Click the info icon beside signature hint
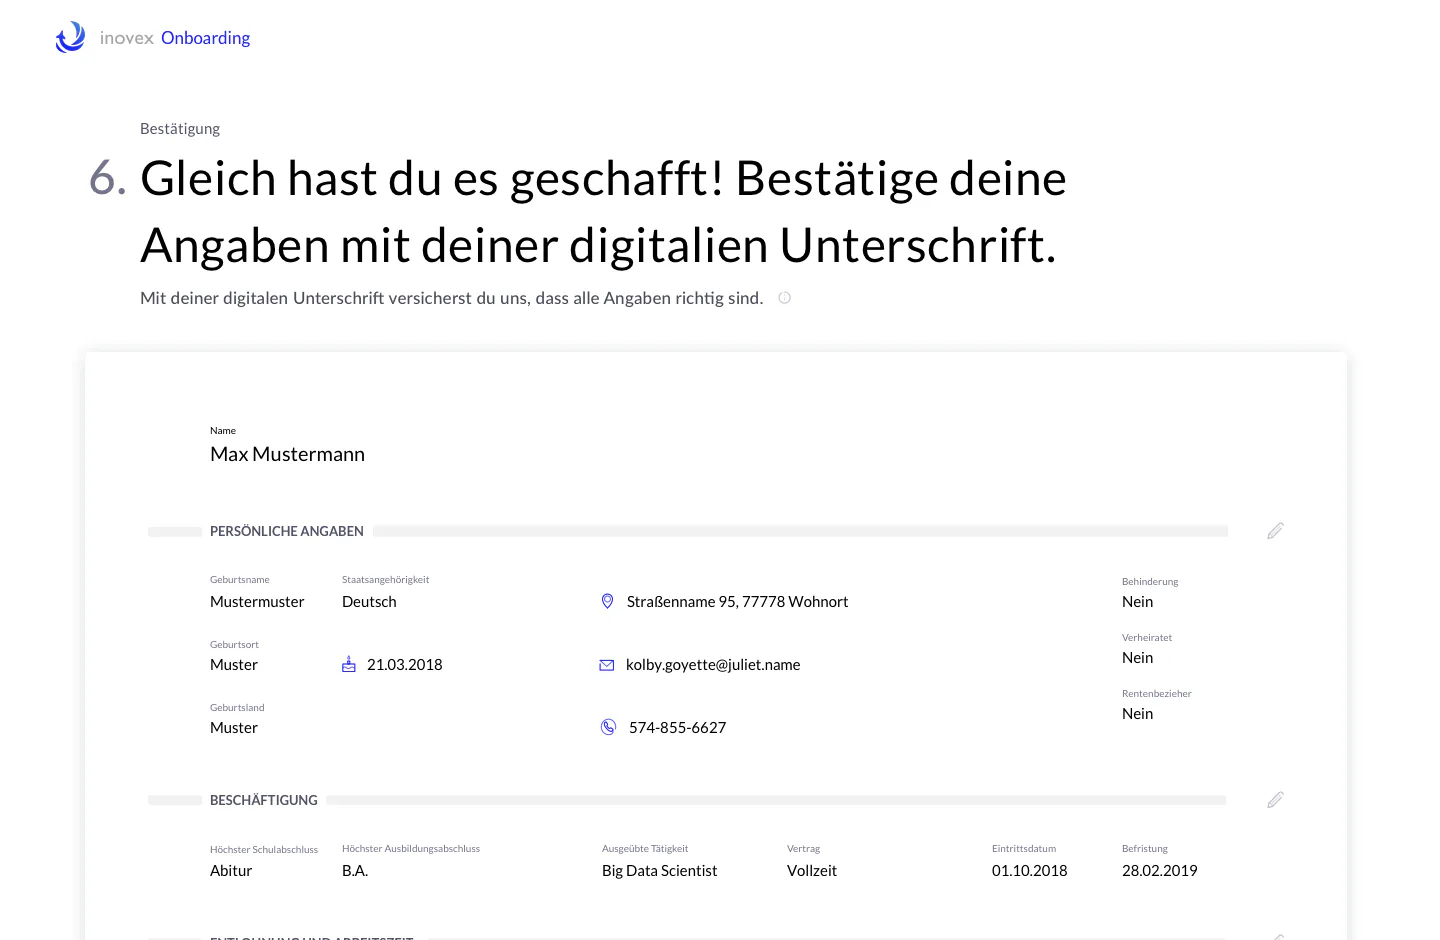The image size is (1440, 940). tap(785, 298)
